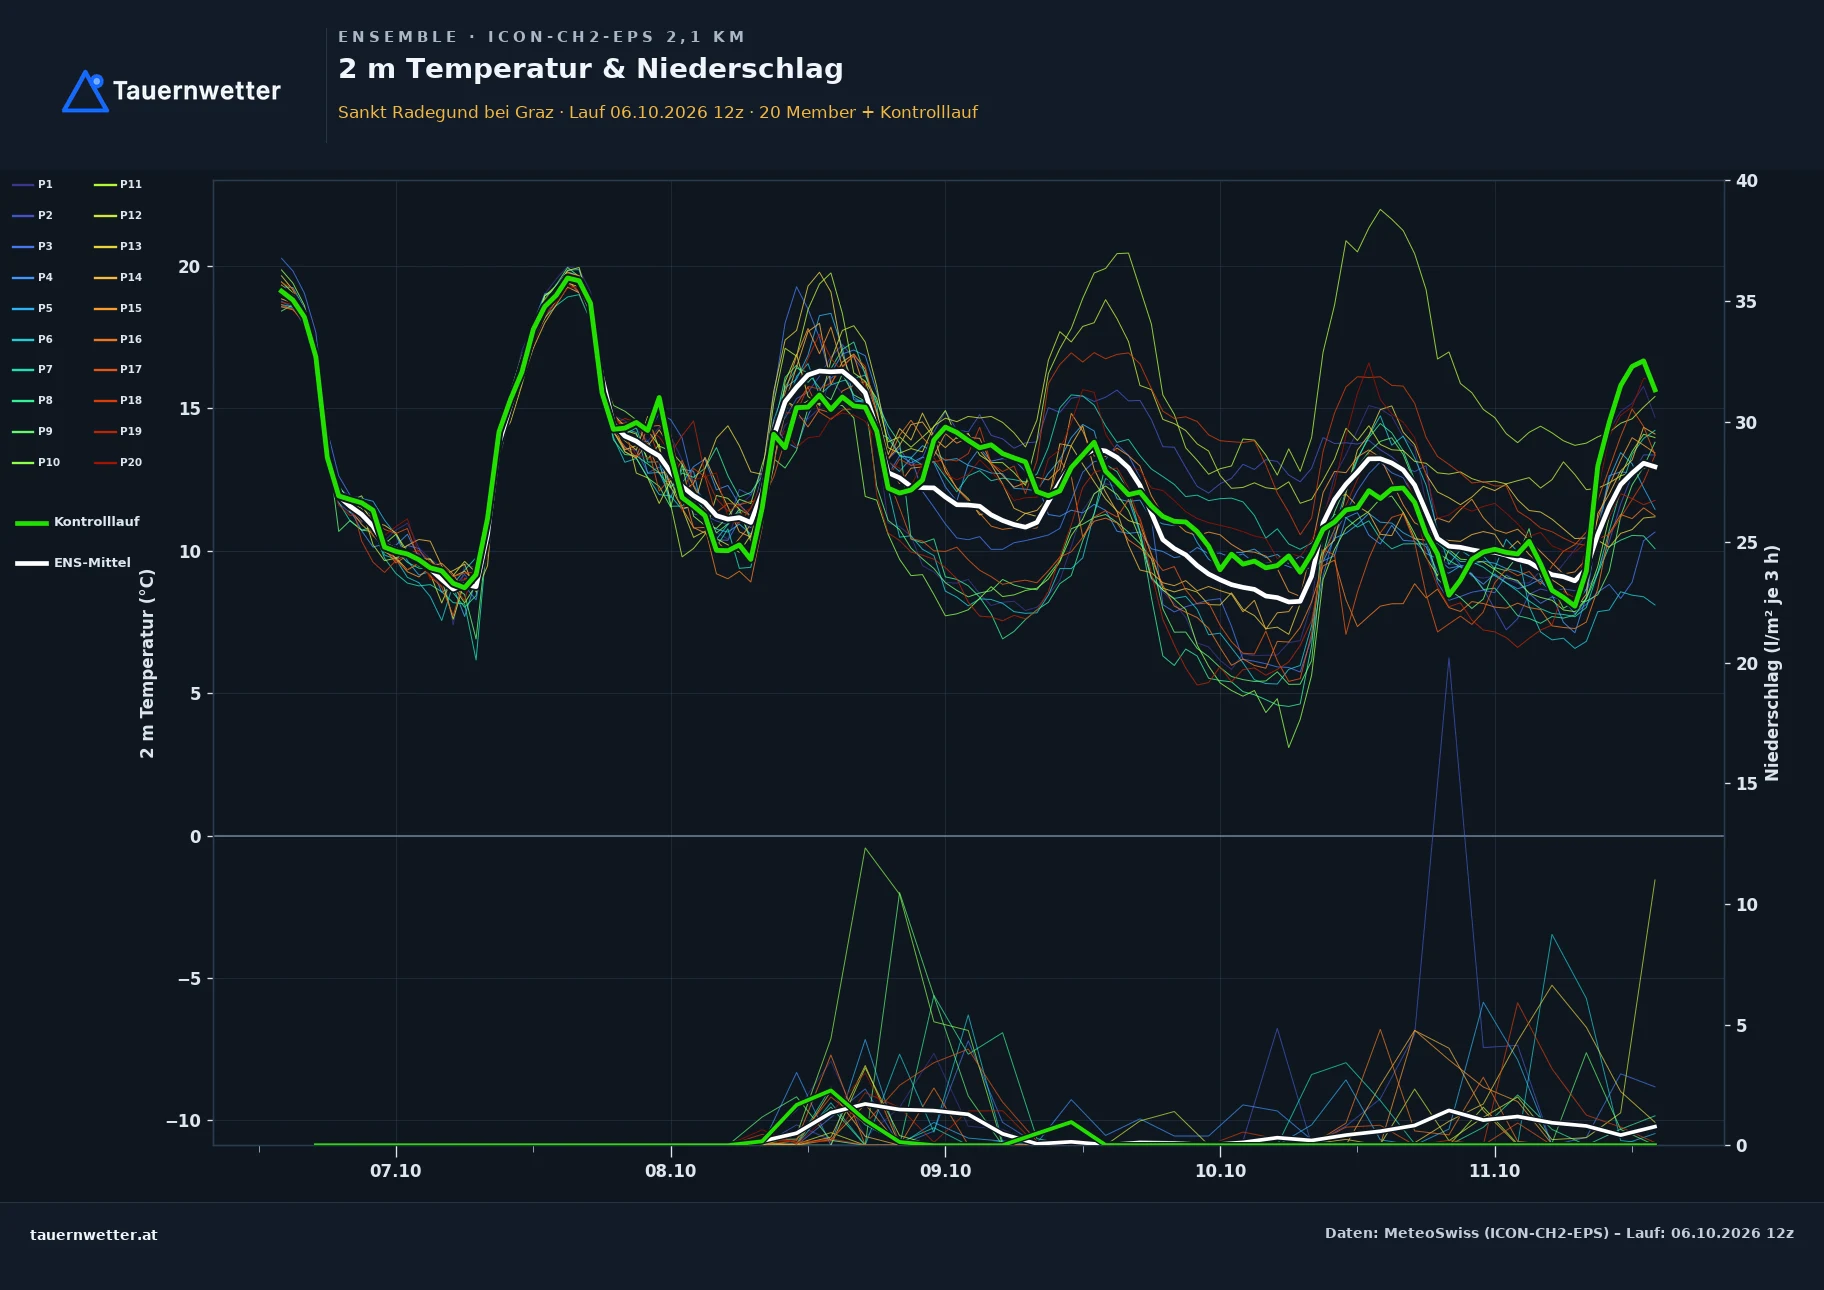Select the P12 legend entry
Viewport: 1824px width, 1290px height.
(x=118, y=215)
